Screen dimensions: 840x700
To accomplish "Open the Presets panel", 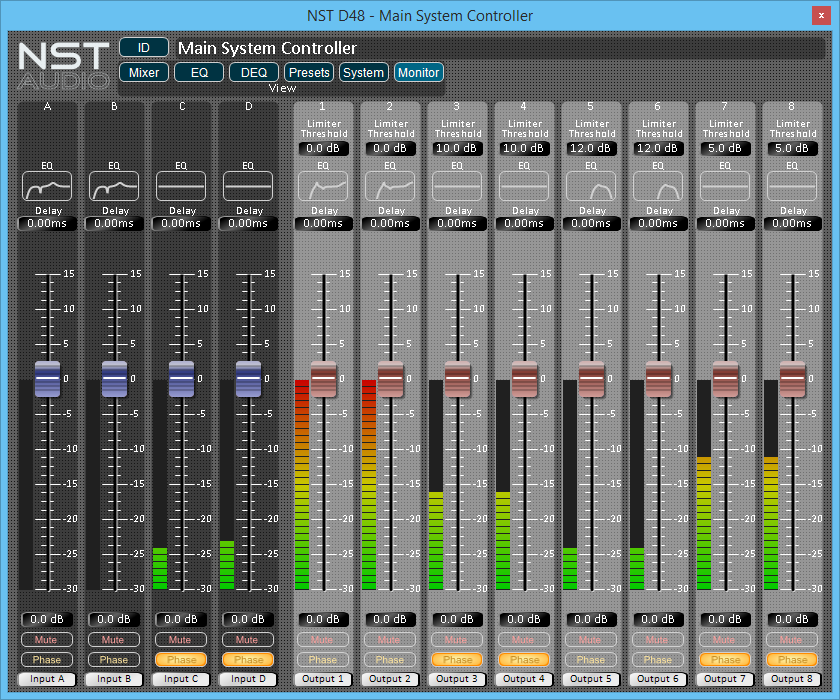I will [308, 72].
